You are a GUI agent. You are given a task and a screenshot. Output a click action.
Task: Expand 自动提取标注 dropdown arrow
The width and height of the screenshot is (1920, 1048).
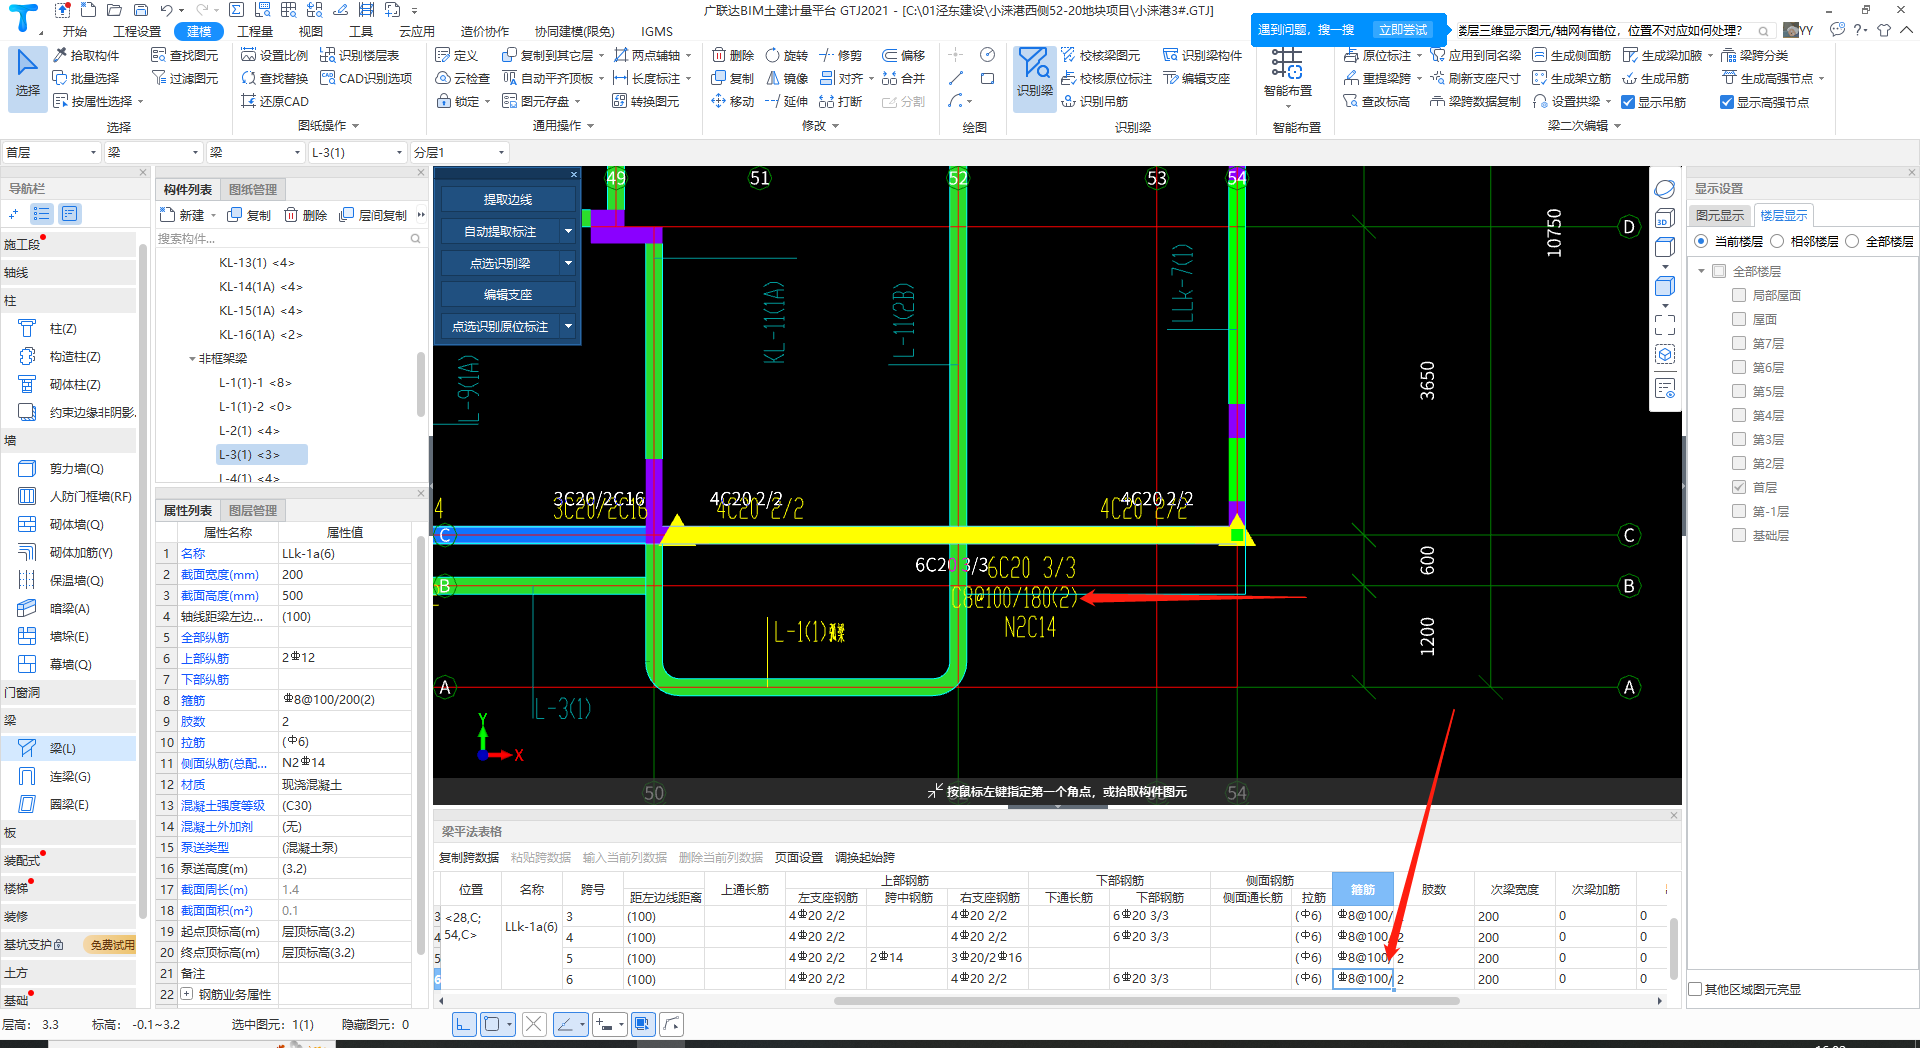[x=568, y=231]
